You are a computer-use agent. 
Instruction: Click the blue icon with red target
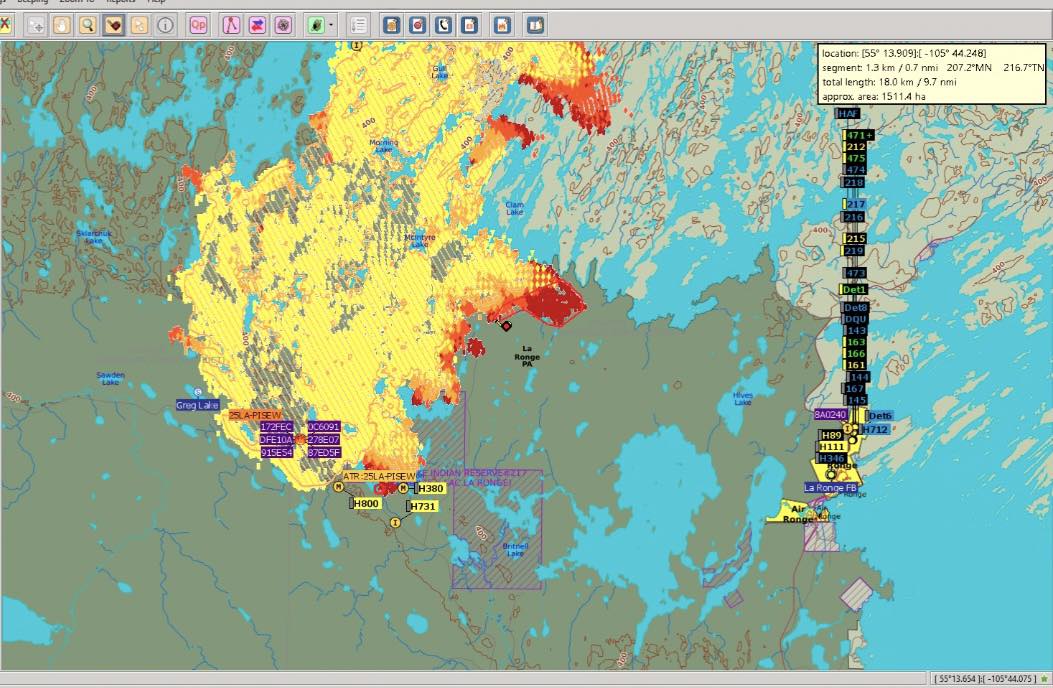[x=418, y=26]
